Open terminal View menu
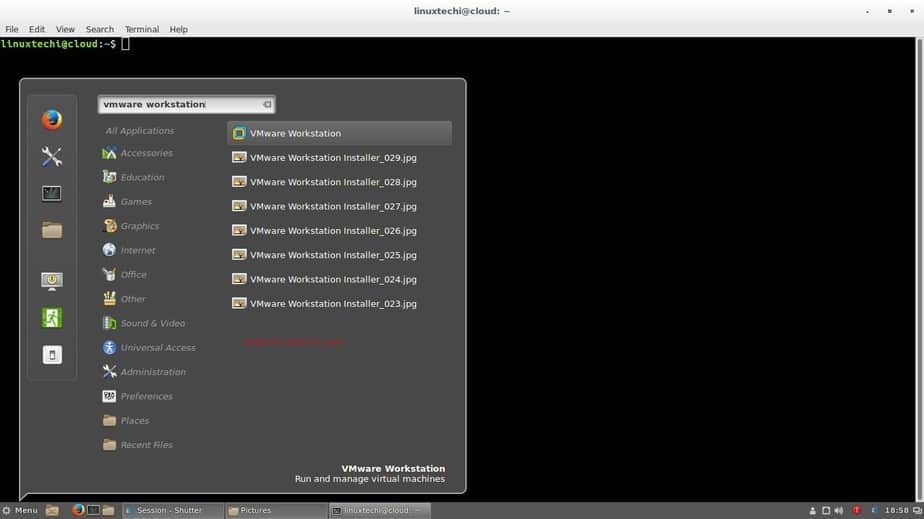This screenshot has height=519, width=924. pos(65,29)
